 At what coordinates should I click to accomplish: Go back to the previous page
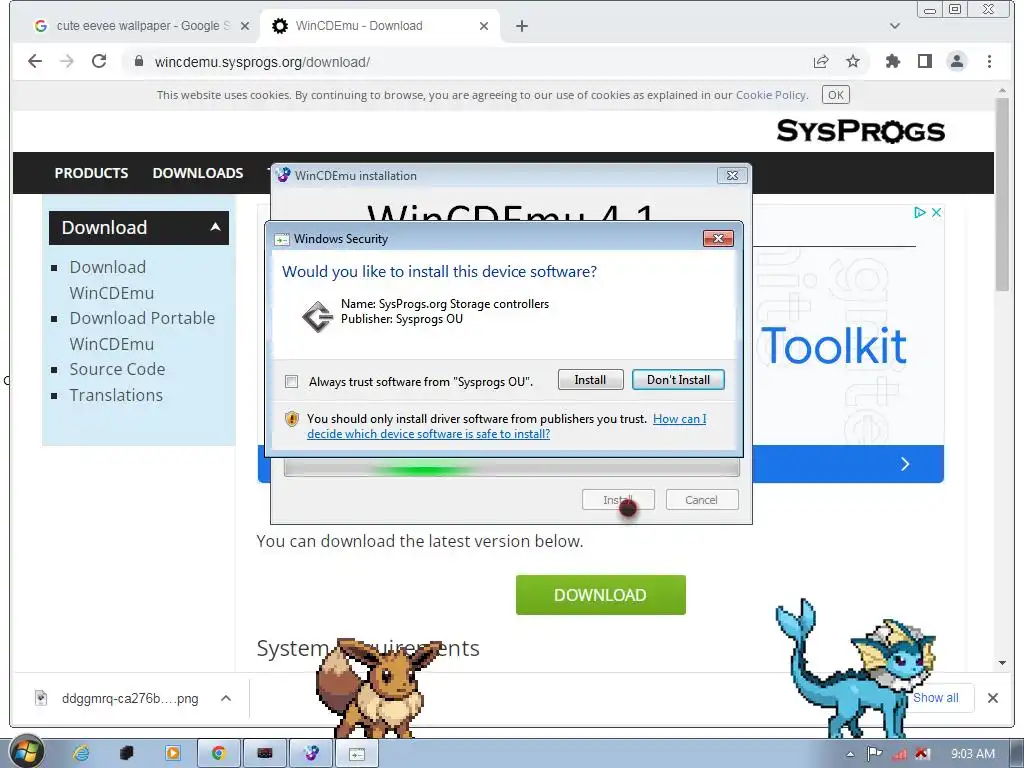click(x=35, y=61)
